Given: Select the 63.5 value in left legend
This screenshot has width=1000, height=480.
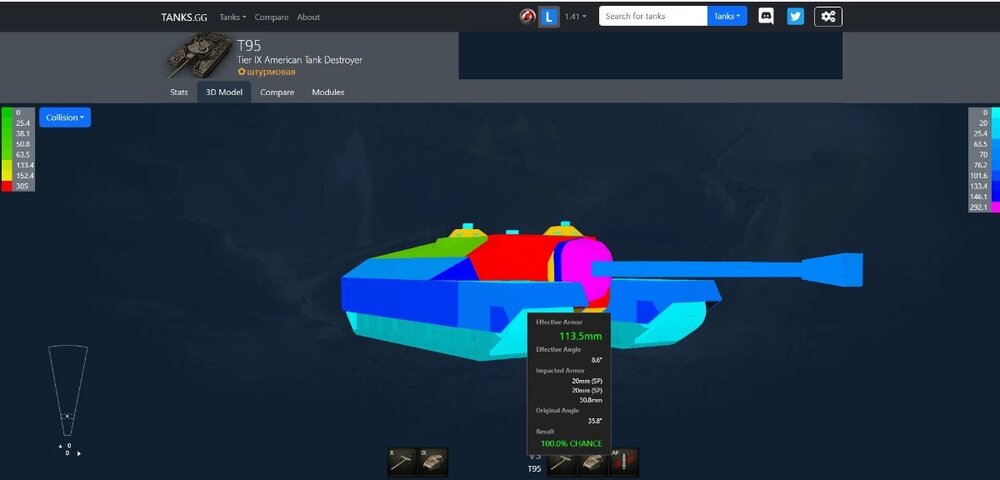Looking at the screenshot, I should click(23, 154).
